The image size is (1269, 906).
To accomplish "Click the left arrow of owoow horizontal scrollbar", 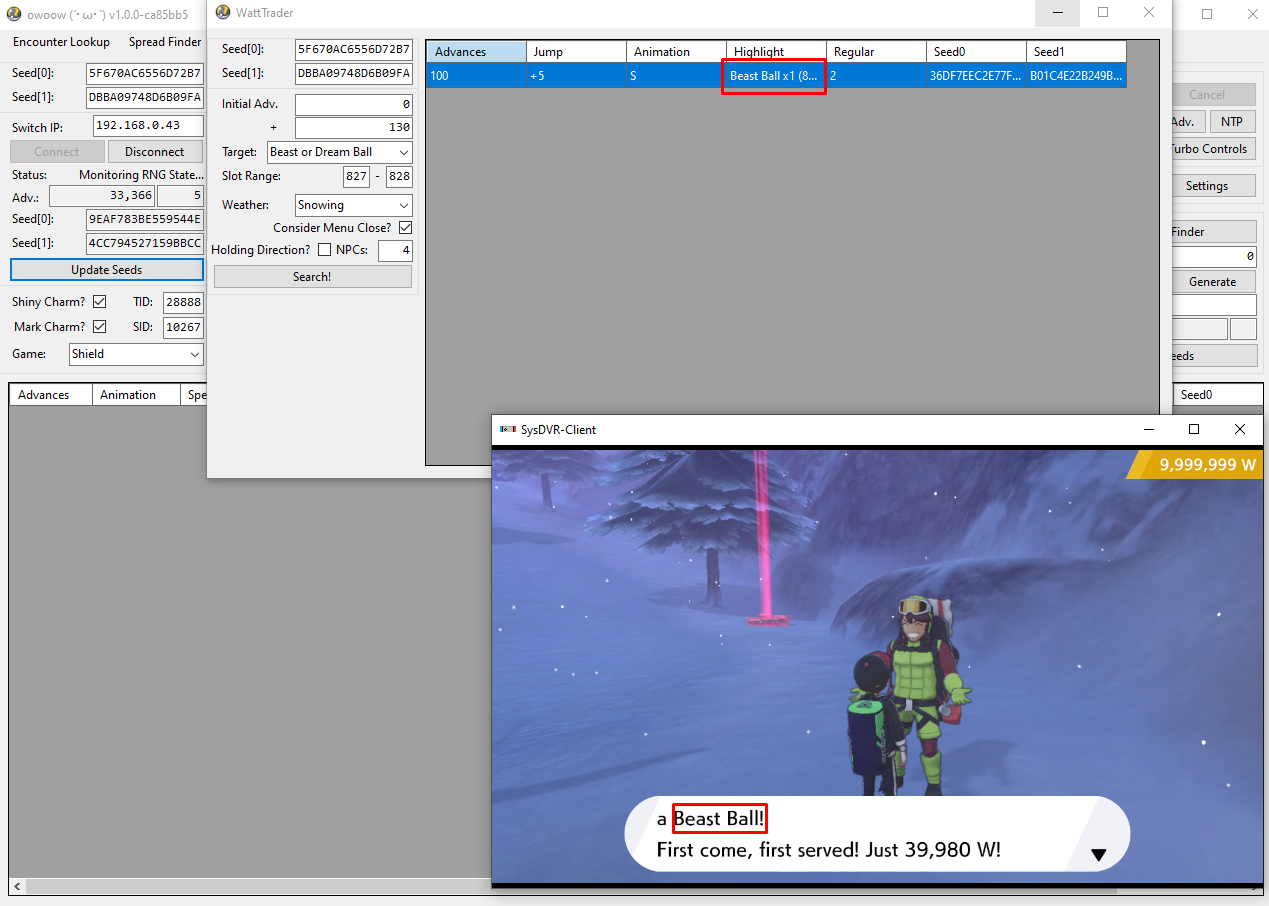I will tap(17, 887).
